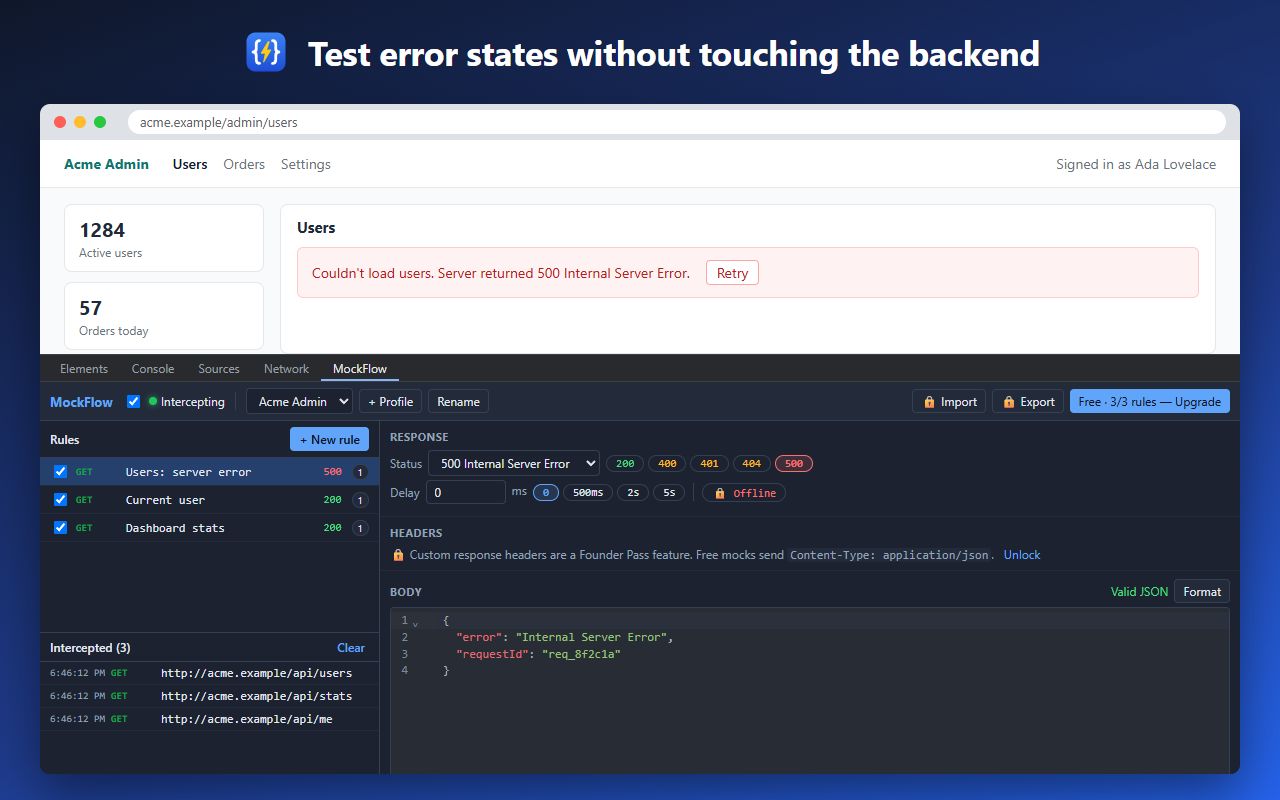Click the Import lock icon

[x=929, y=402]
